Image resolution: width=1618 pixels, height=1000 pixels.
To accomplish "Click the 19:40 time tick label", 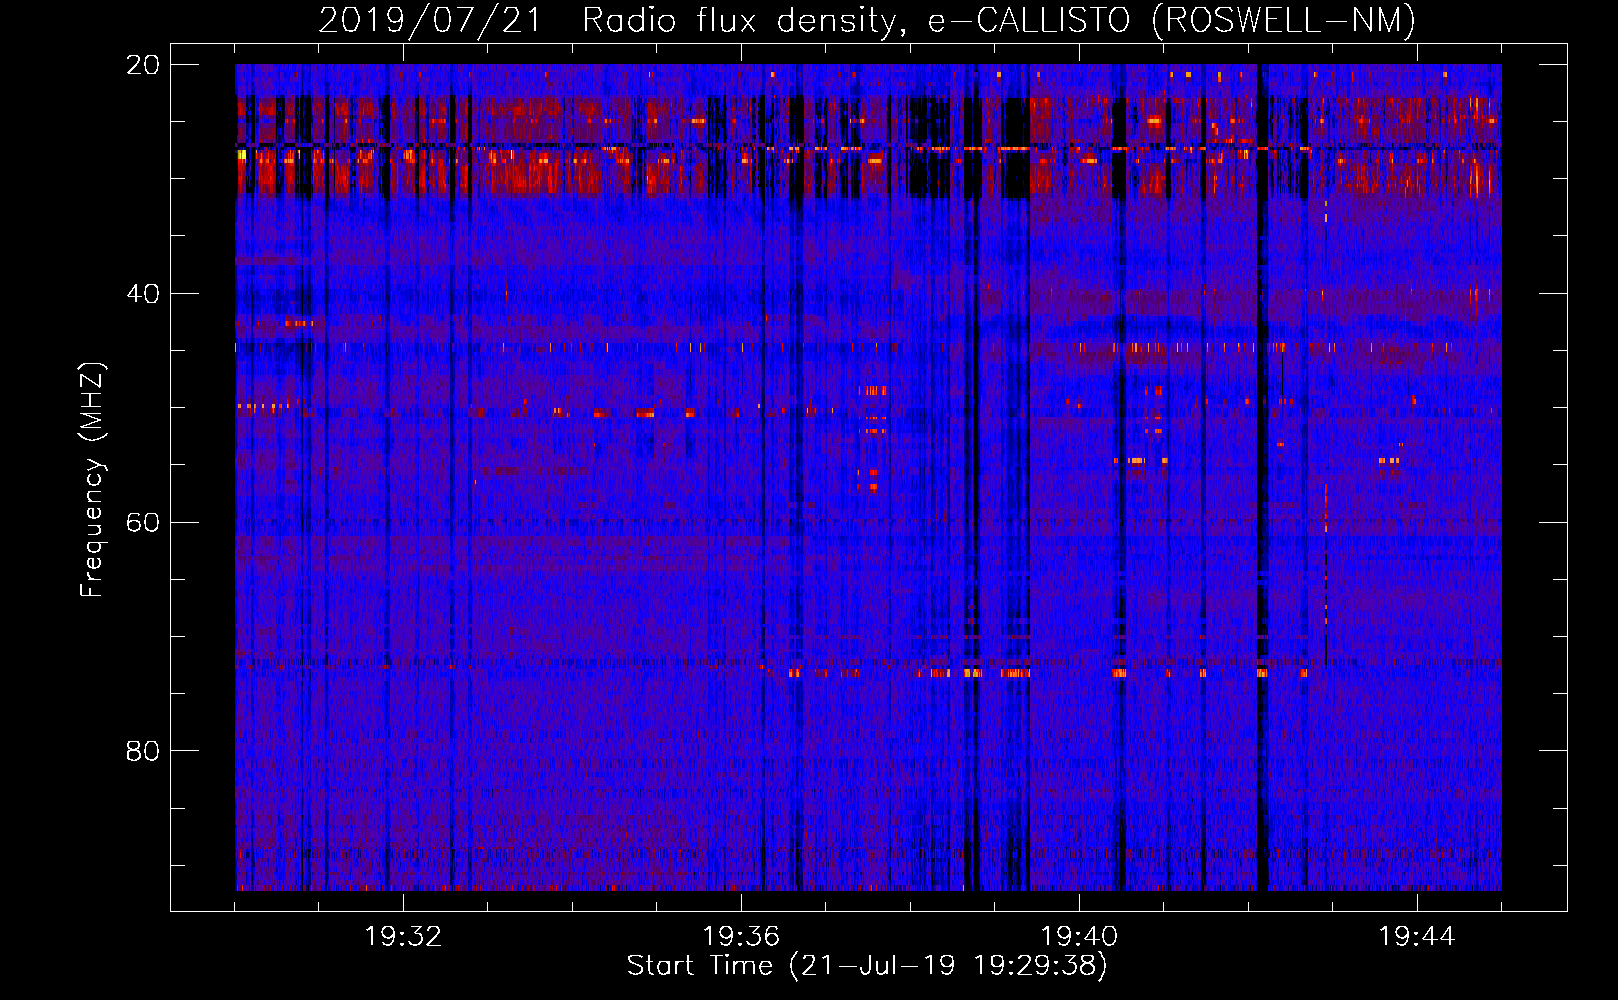I will pyautogui.click(x=1079, y=936).
